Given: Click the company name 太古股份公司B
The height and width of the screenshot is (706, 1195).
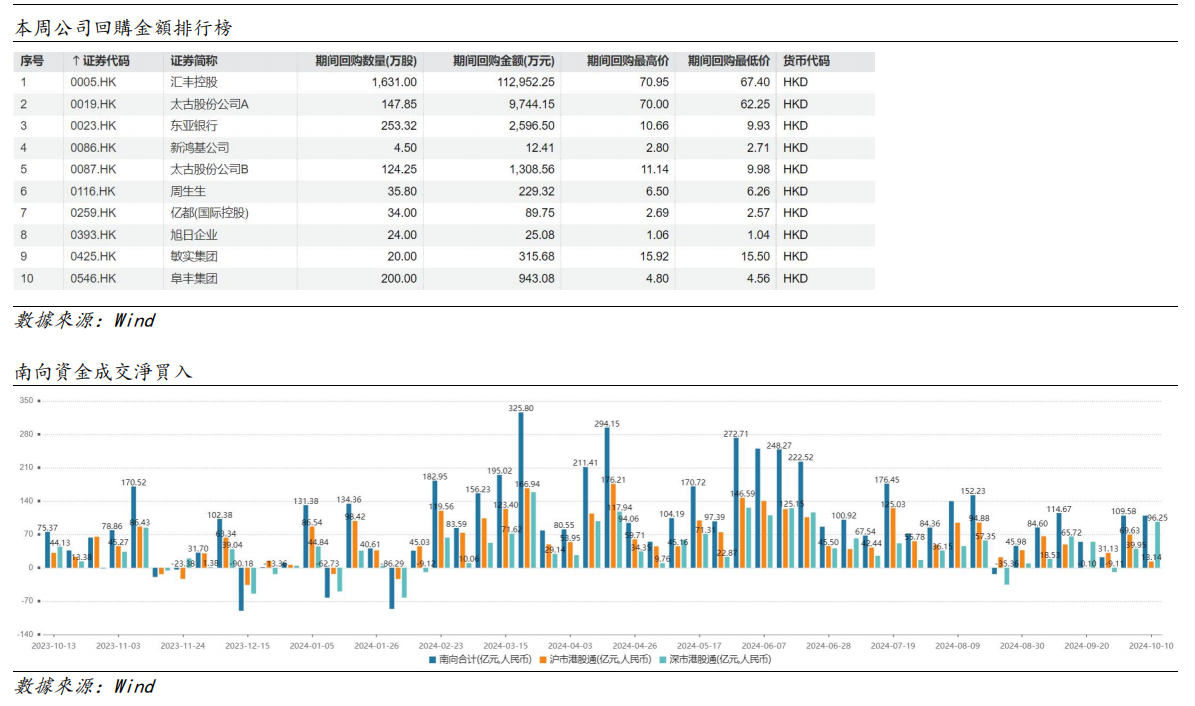Looking at the screenshot, I should point(209,169).
